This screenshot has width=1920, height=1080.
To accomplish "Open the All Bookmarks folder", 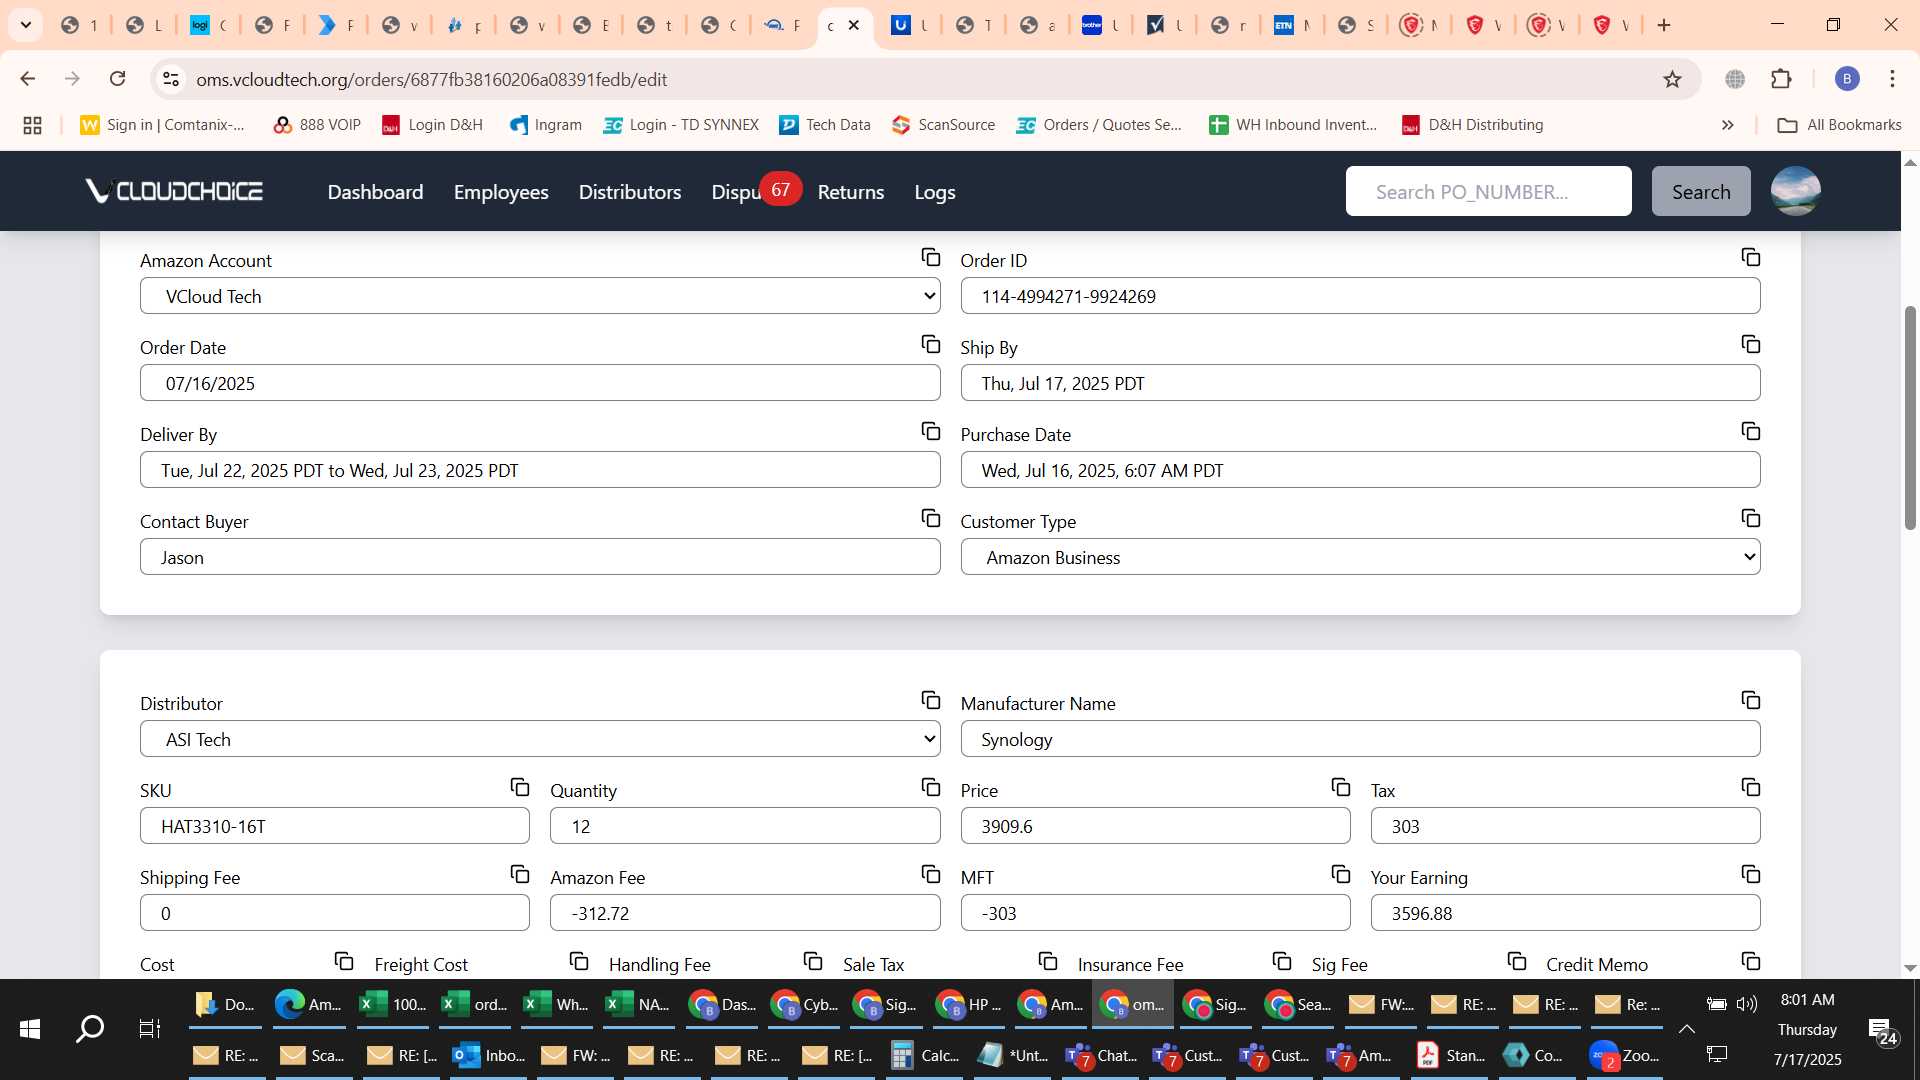I will 1839,125.
